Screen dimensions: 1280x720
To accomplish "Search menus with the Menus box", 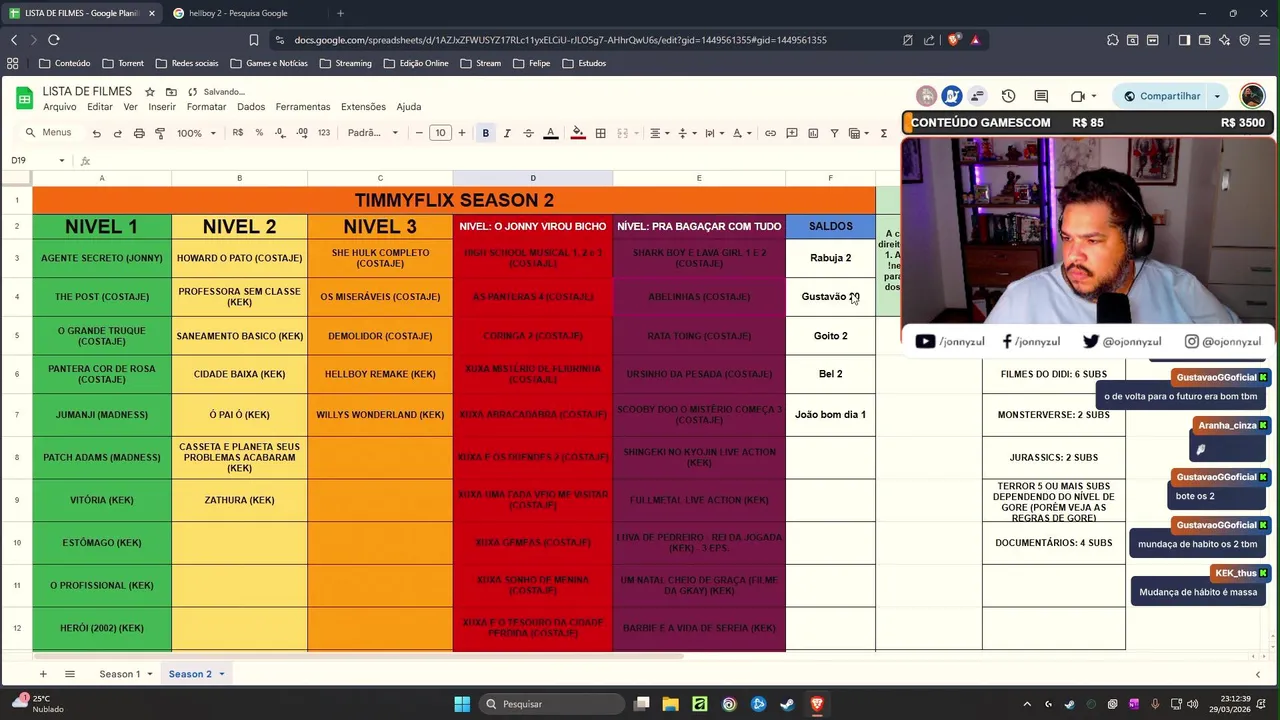I will (50, 133).
